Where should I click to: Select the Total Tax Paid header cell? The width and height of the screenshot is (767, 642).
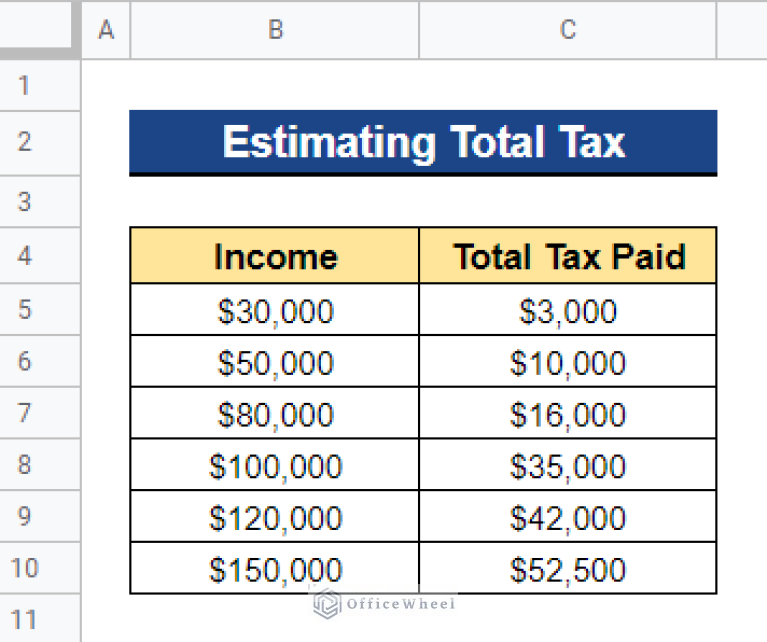(568, 255)
